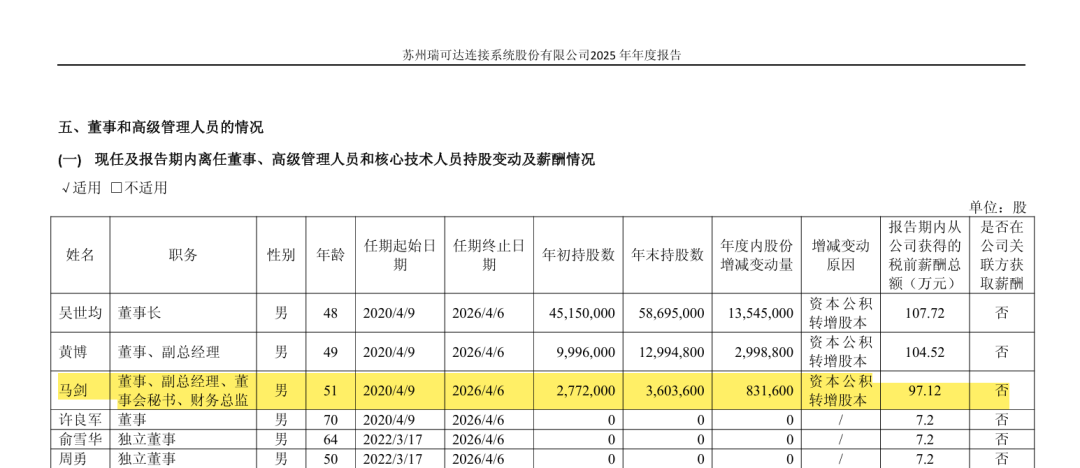The width and height of the screenshot is (1080, 468).
Task: Click the value 9,996,000
Action: click(585, 352)
